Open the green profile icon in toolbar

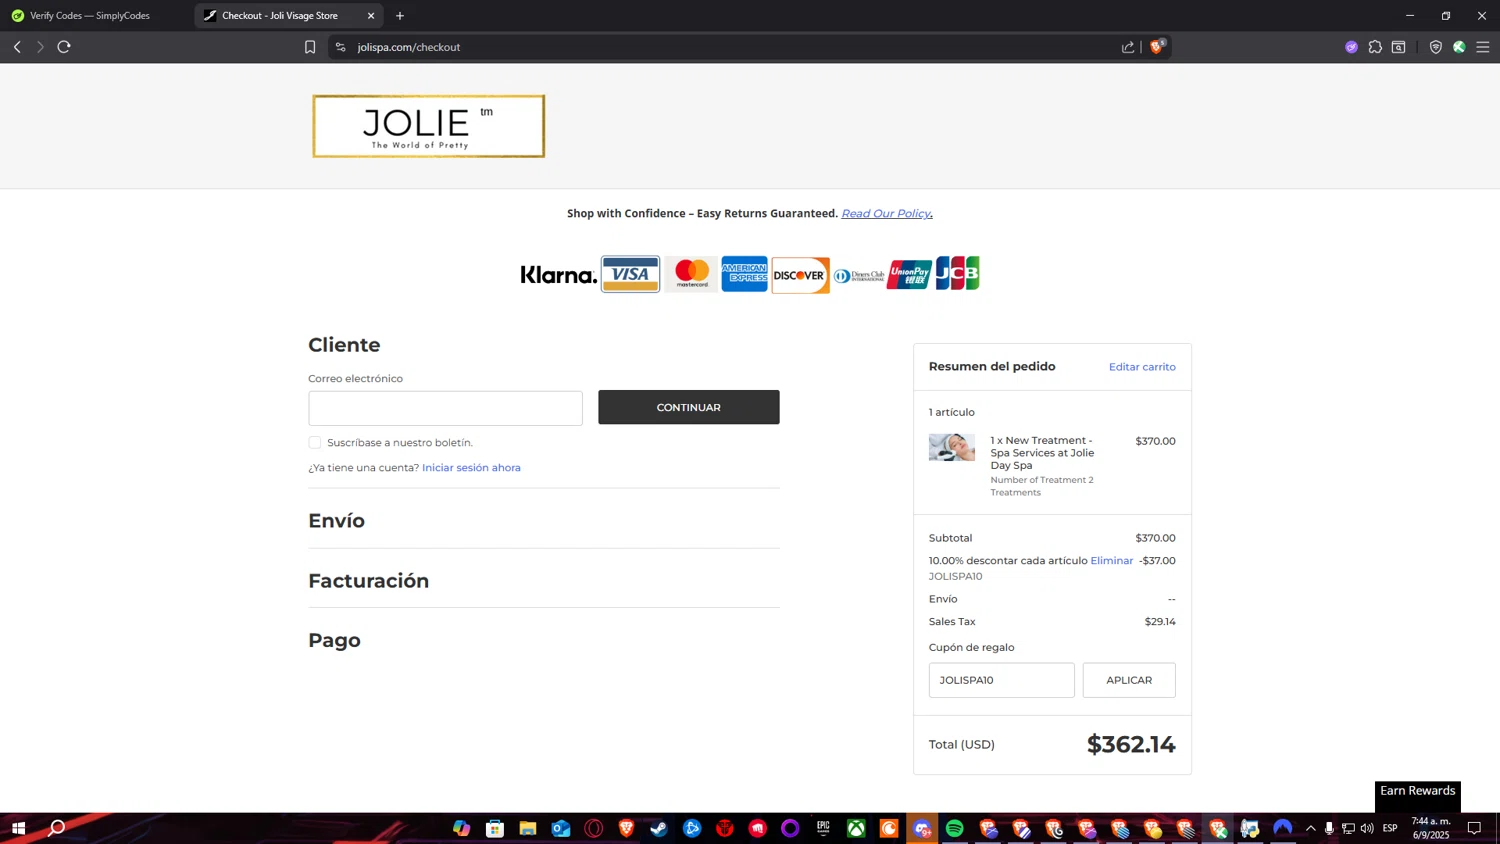tap(1460, 47)
